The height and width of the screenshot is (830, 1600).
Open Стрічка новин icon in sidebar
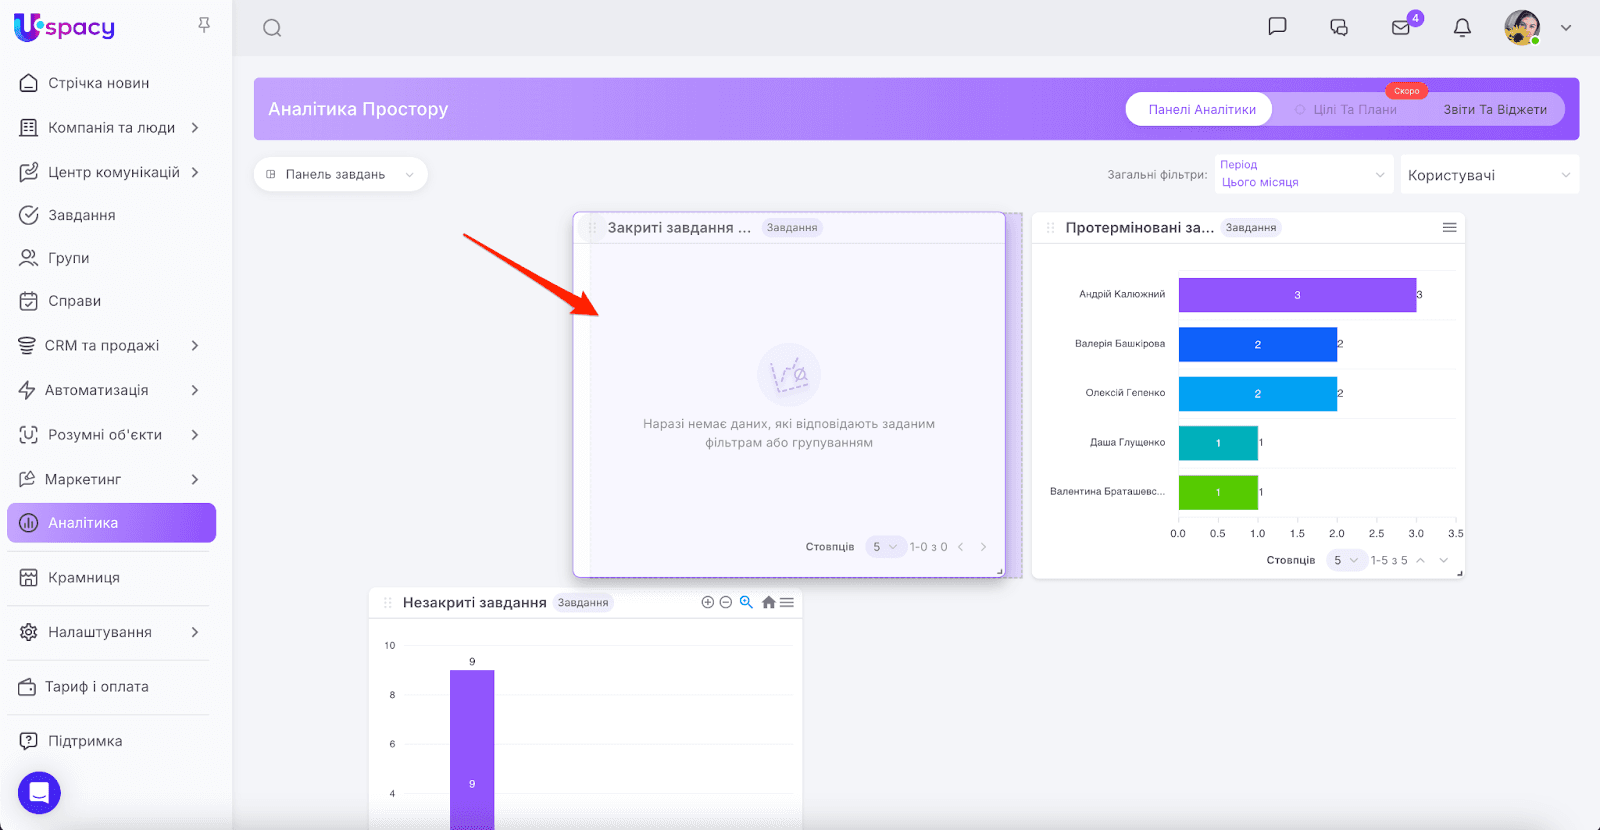[29, 83]
